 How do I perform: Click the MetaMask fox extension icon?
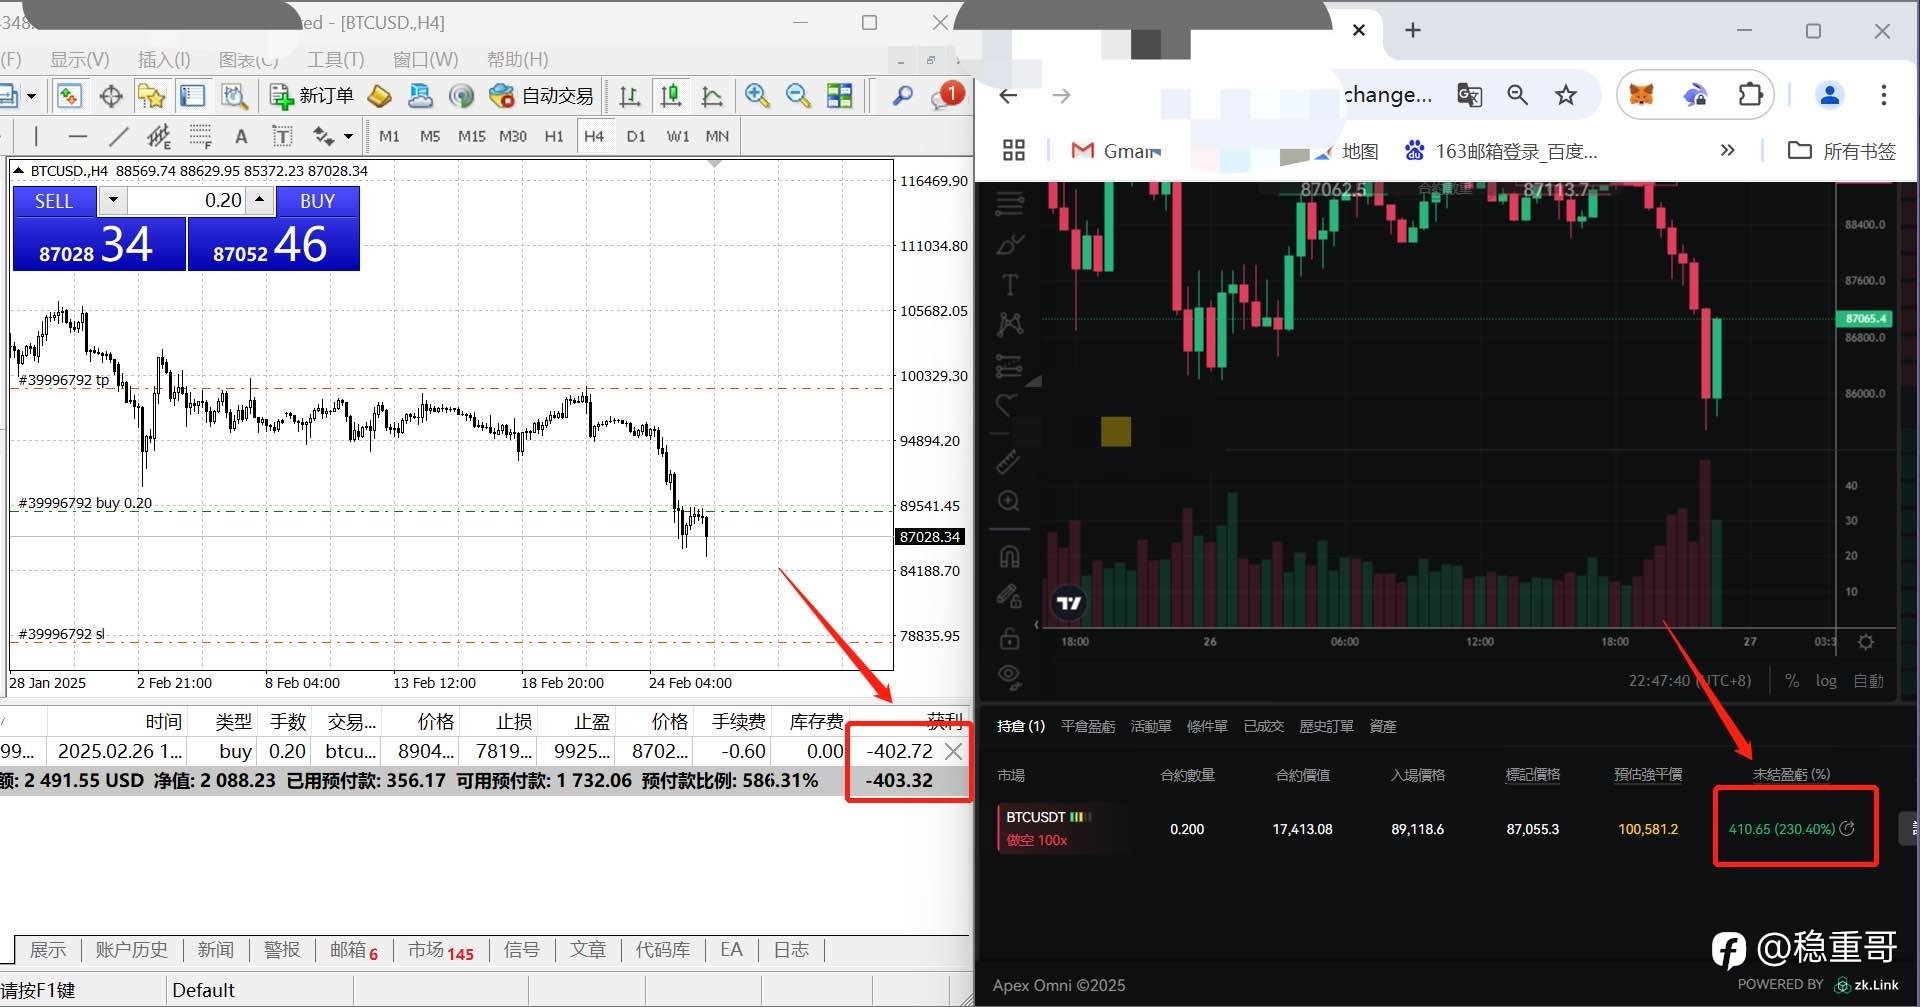pos(1641,95)
